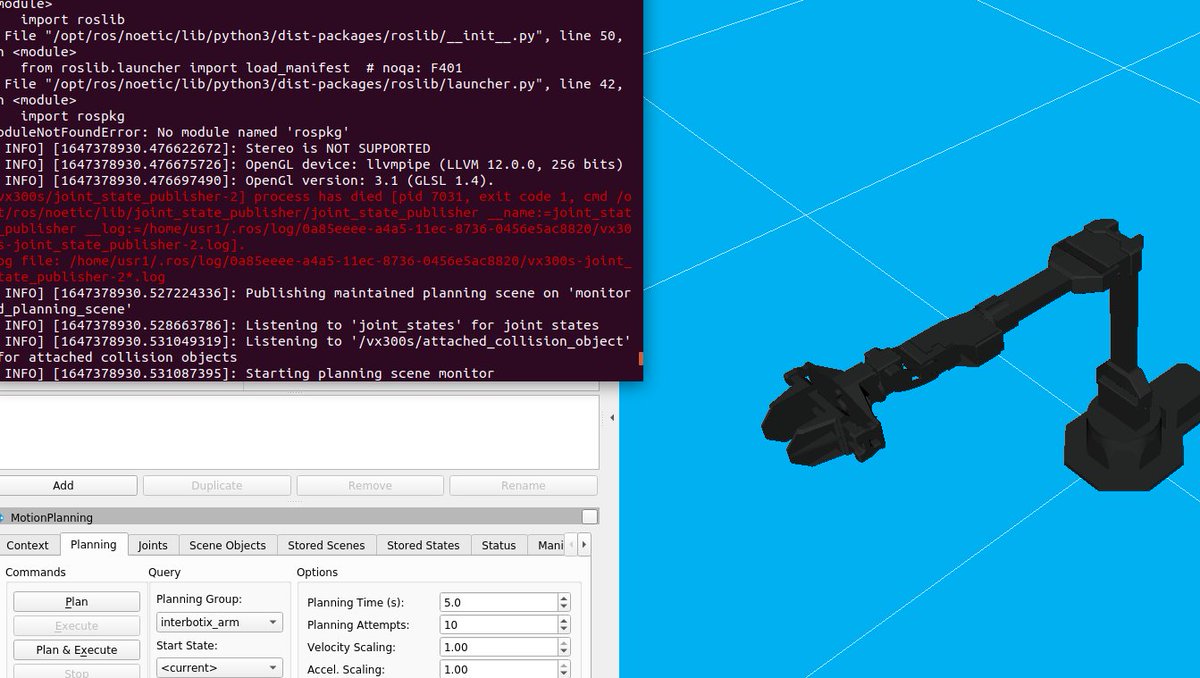Screen dimensions: 1200x678
Task: Open the Scene Objects tab
Action: pos(228,545)
